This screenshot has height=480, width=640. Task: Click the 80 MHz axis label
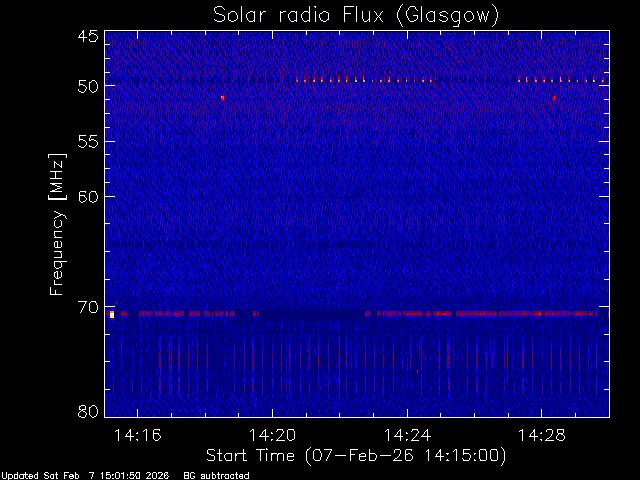point(88,411)
